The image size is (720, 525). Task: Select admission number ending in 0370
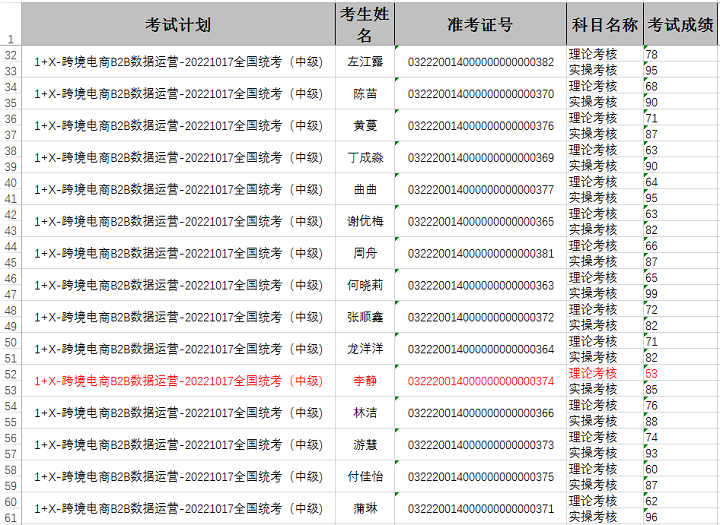(x=480, y=94)
